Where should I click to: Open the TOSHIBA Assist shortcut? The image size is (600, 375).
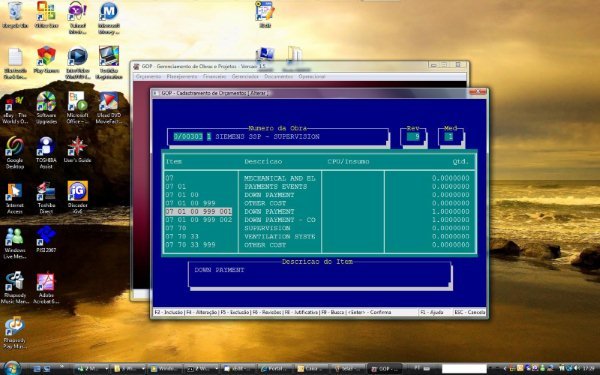click(46, 152)
